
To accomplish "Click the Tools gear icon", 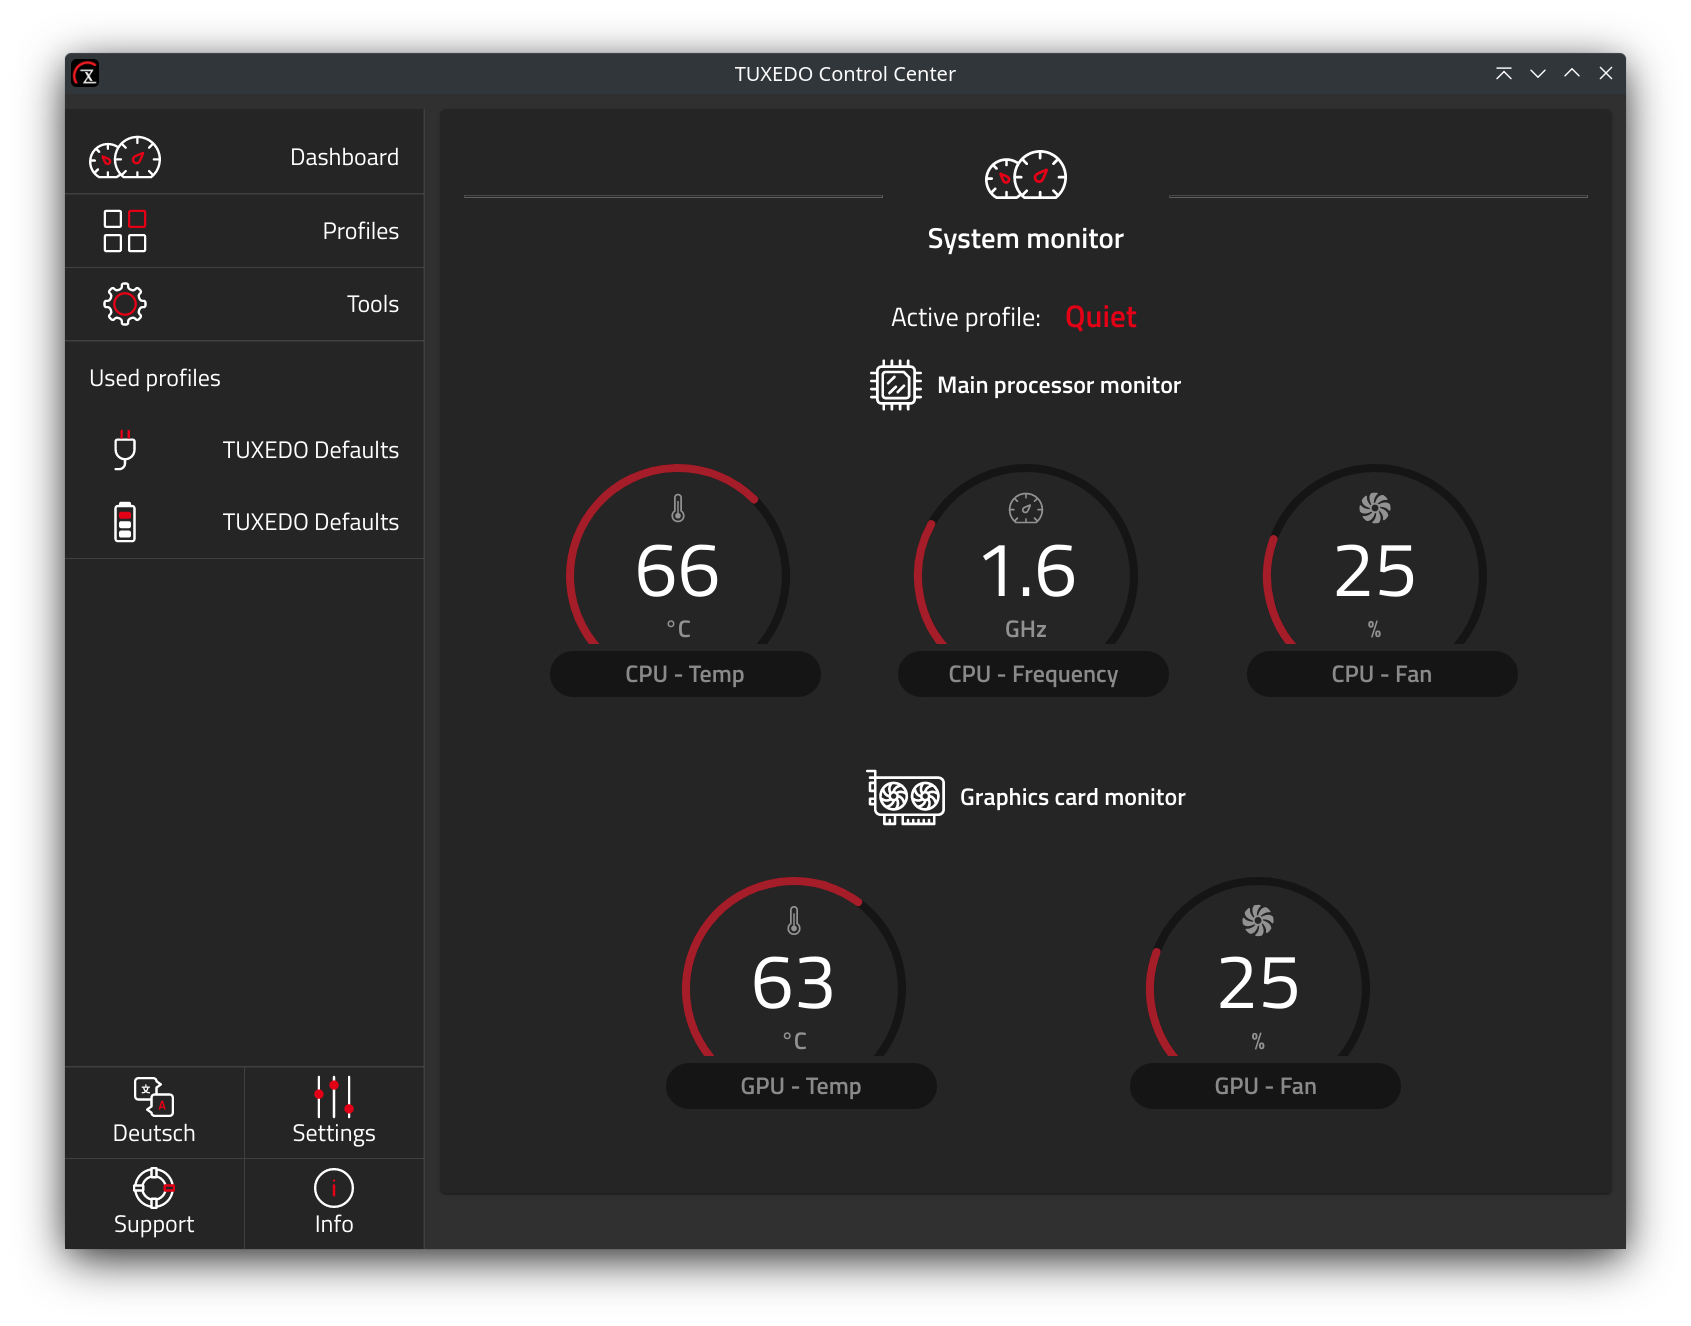I will point(125,304).
